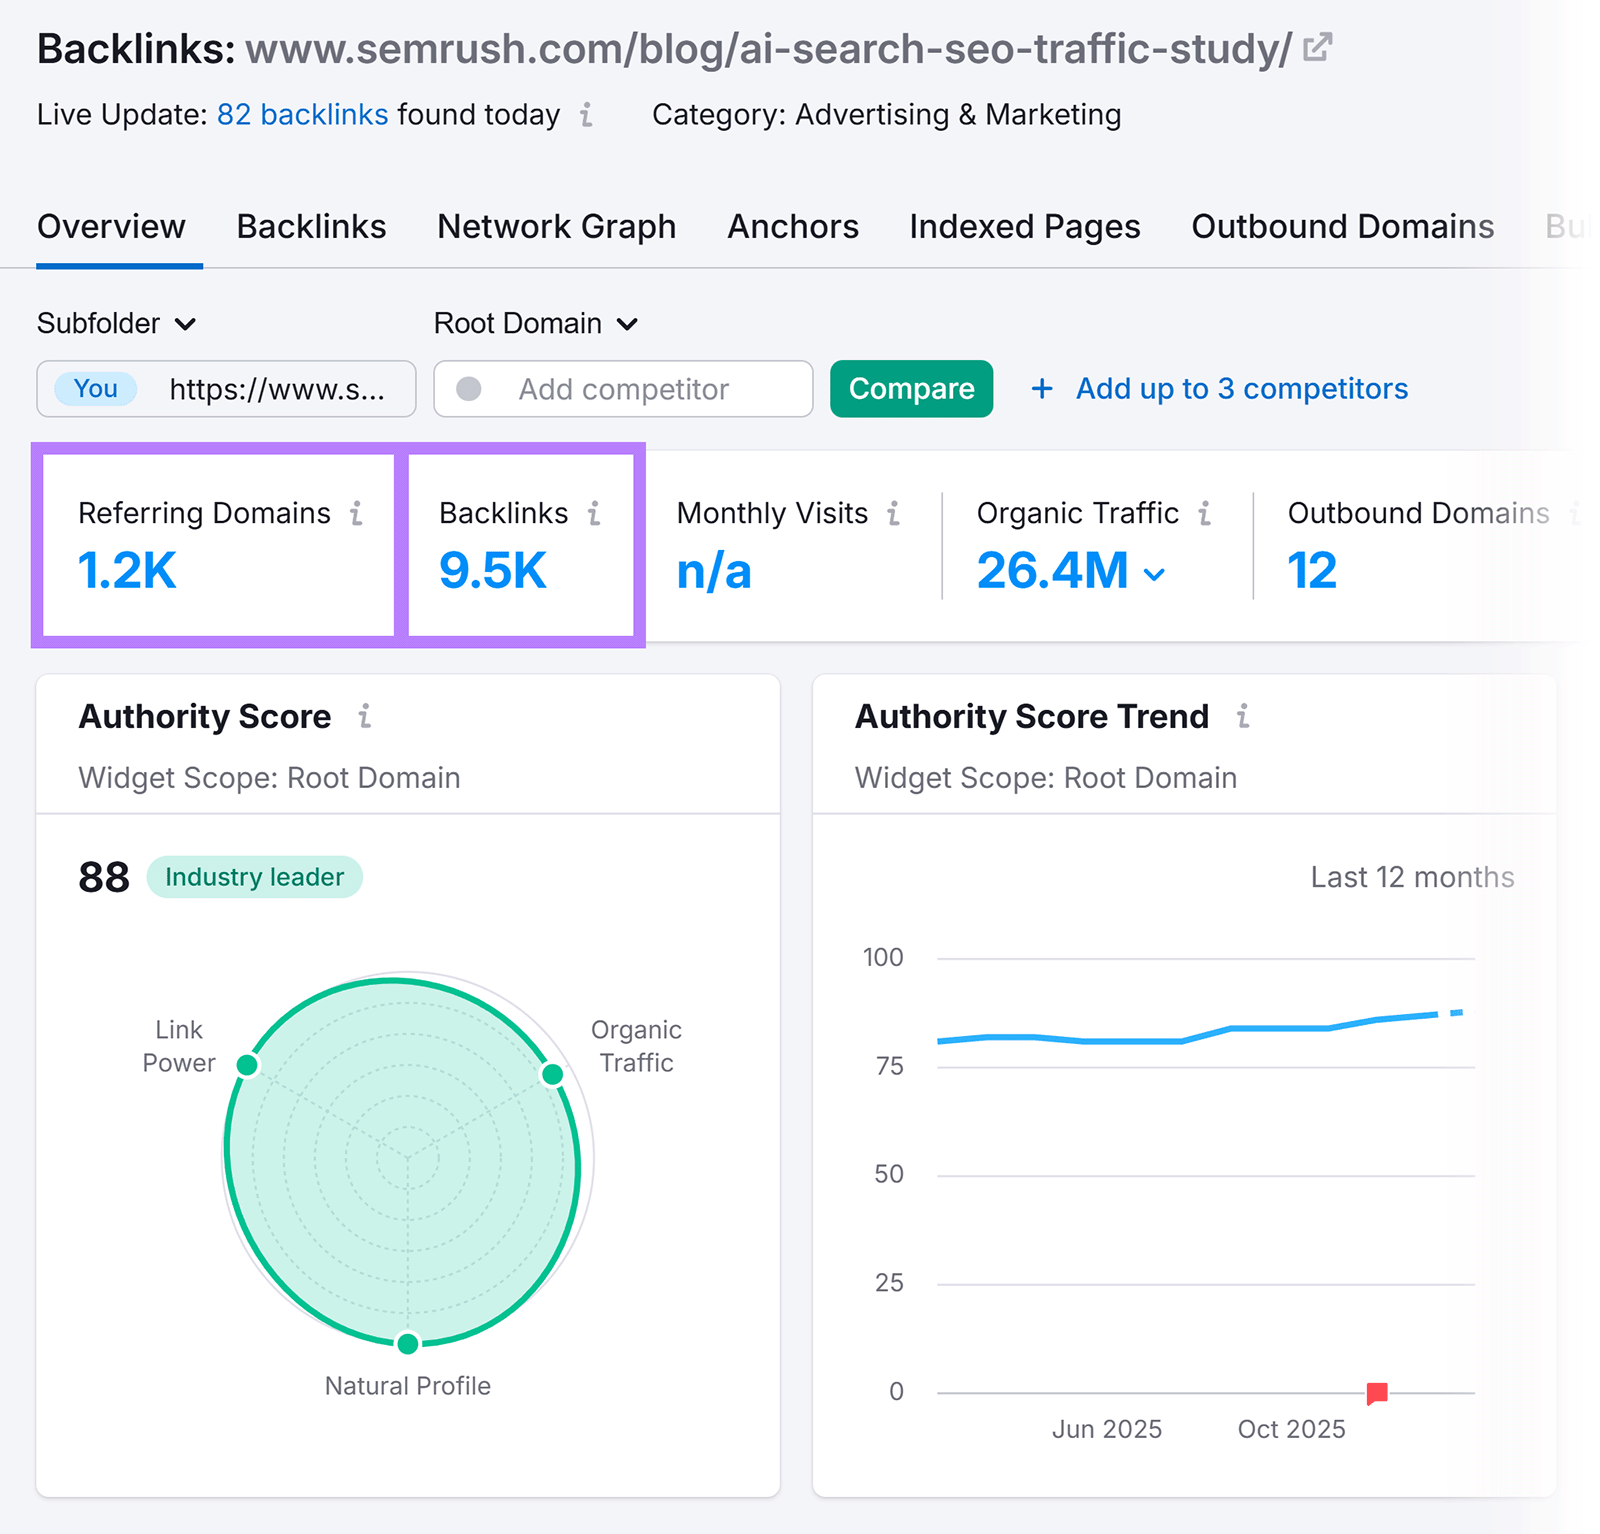
Task: Click Add up to 3 competitors
Action: pos(1240,389)
